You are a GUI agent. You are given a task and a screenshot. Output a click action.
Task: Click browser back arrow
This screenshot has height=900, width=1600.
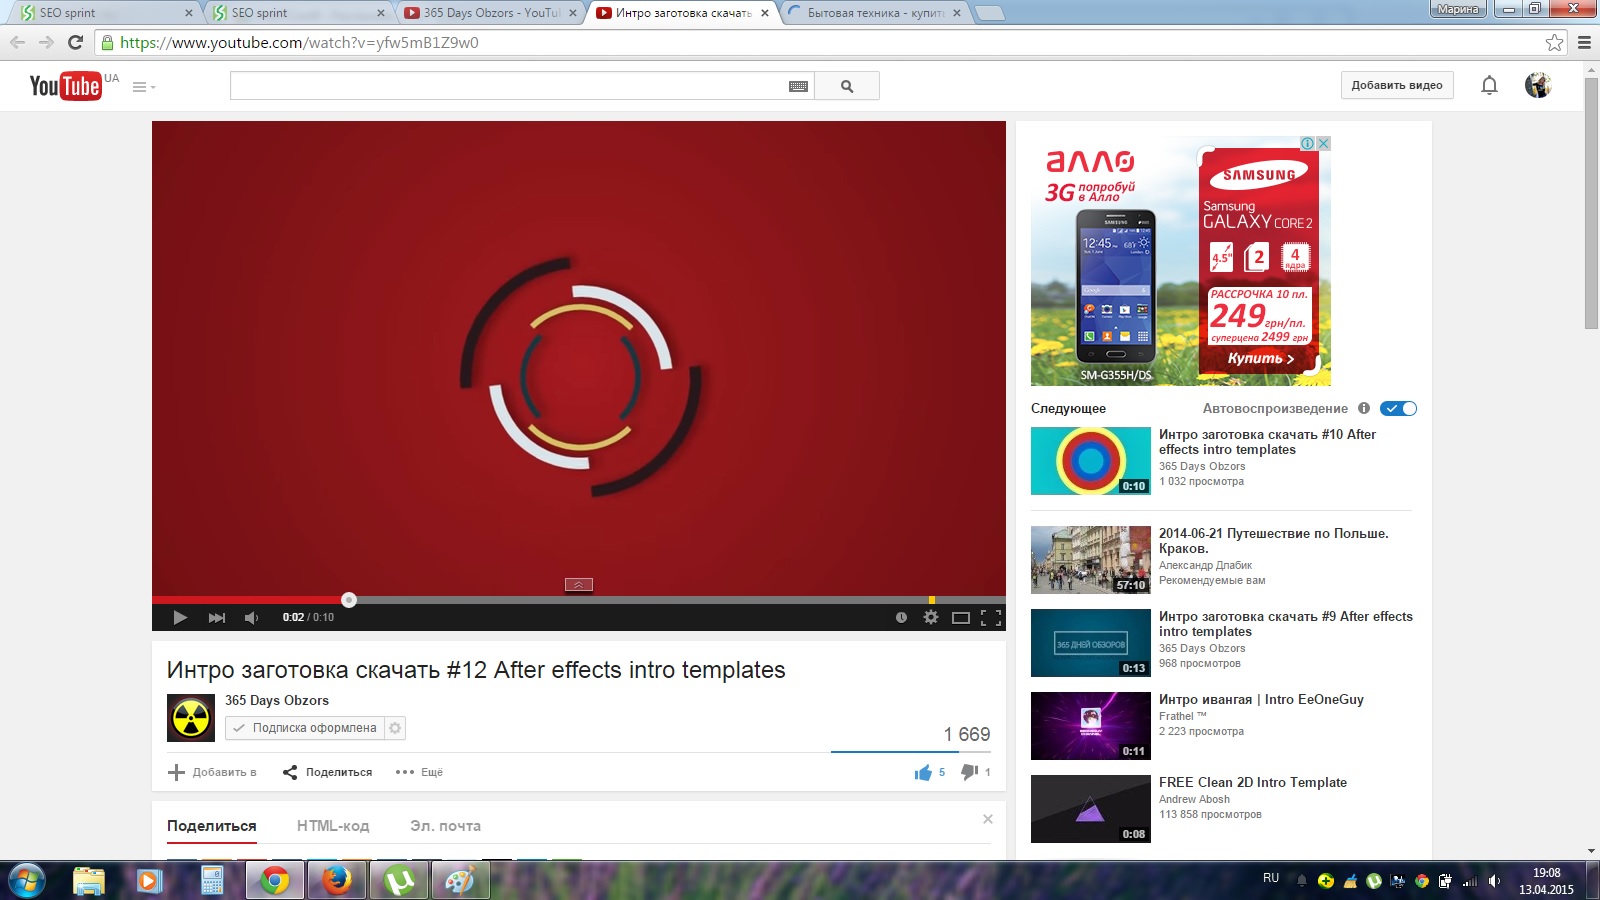pyautogui.click(x=17, y=42)
